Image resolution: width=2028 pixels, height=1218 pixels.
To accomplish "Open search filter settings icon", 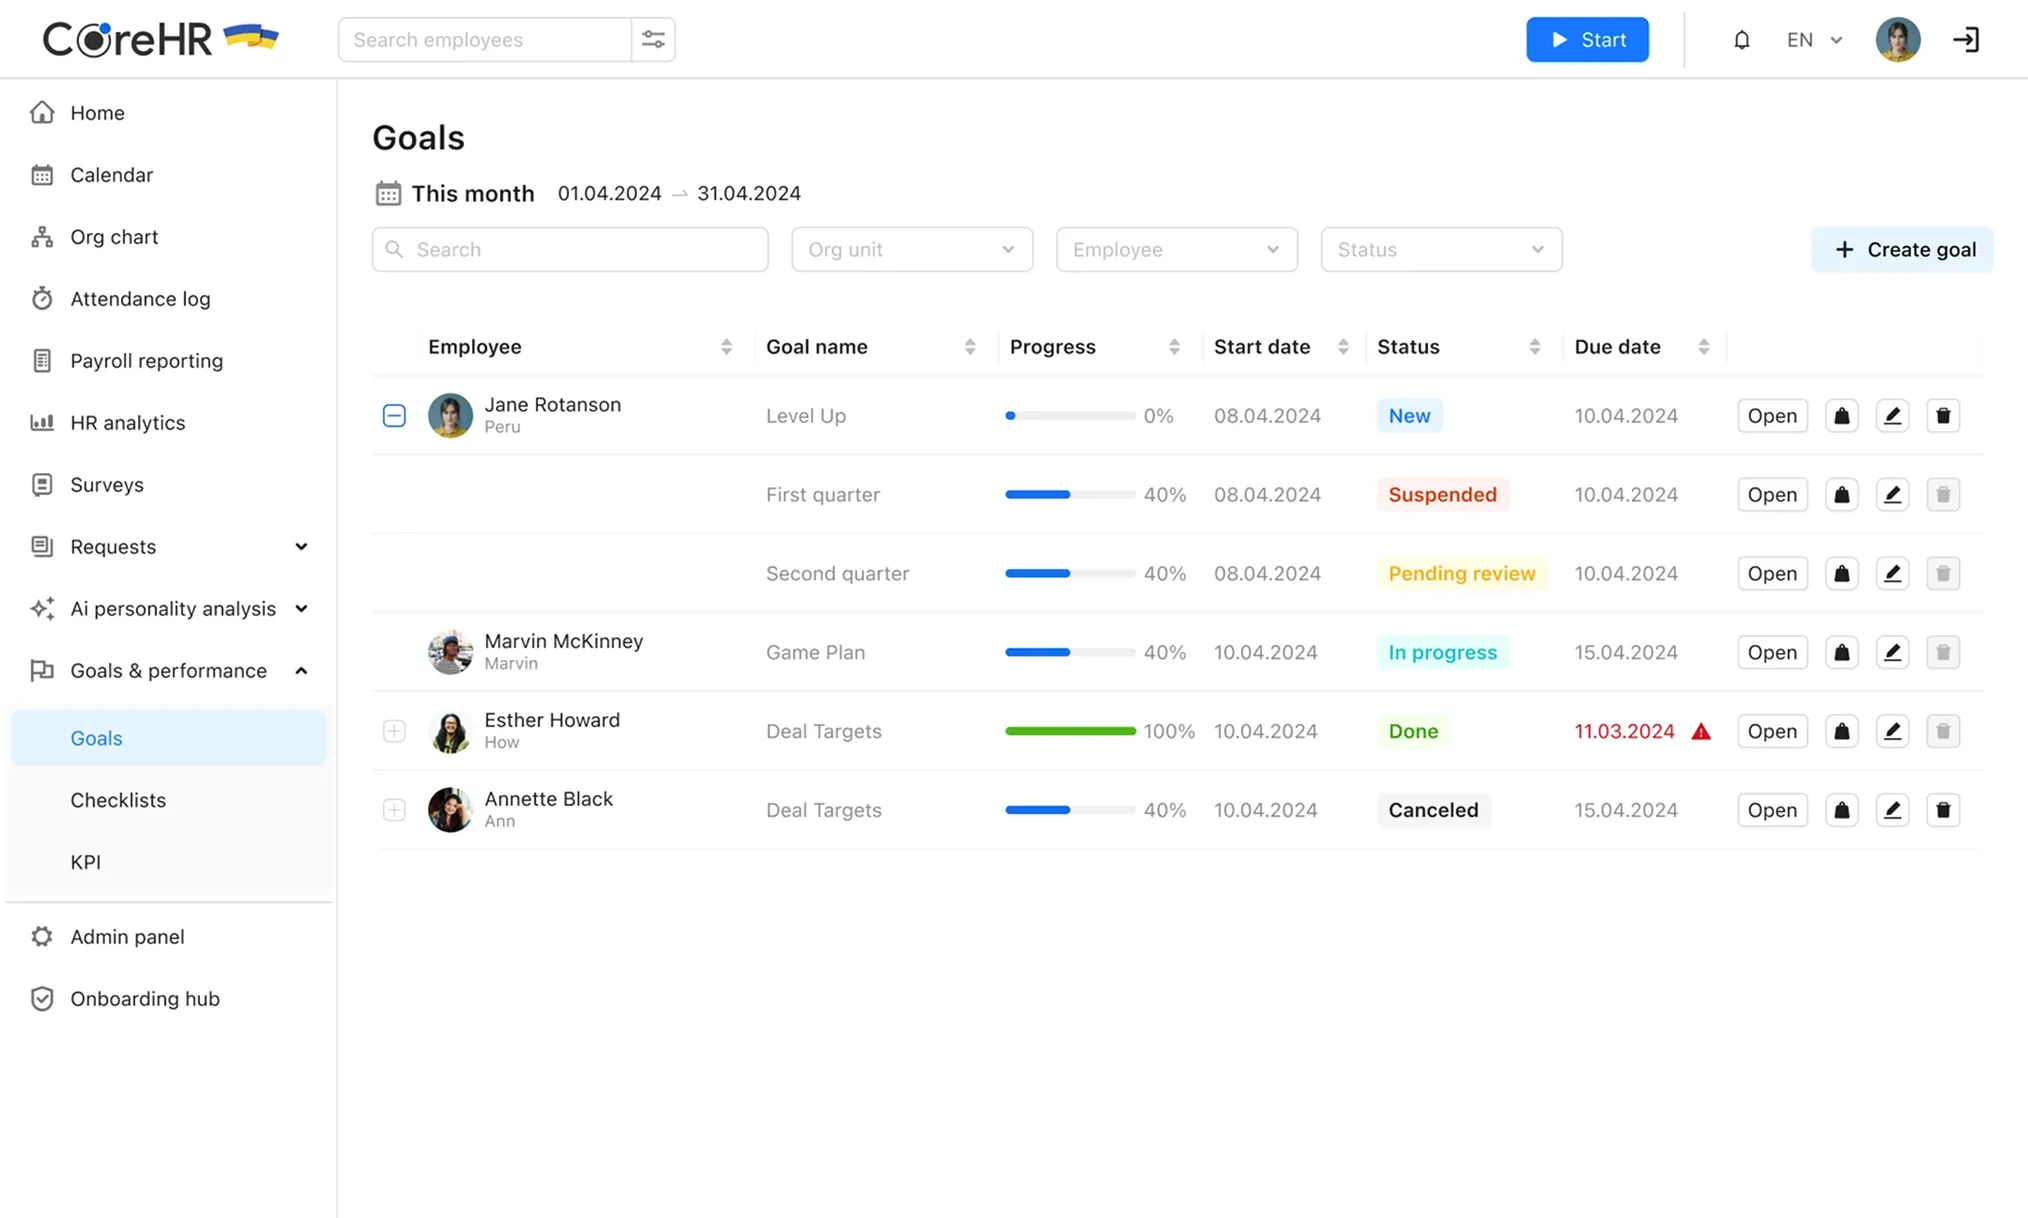I will [653, 40].
